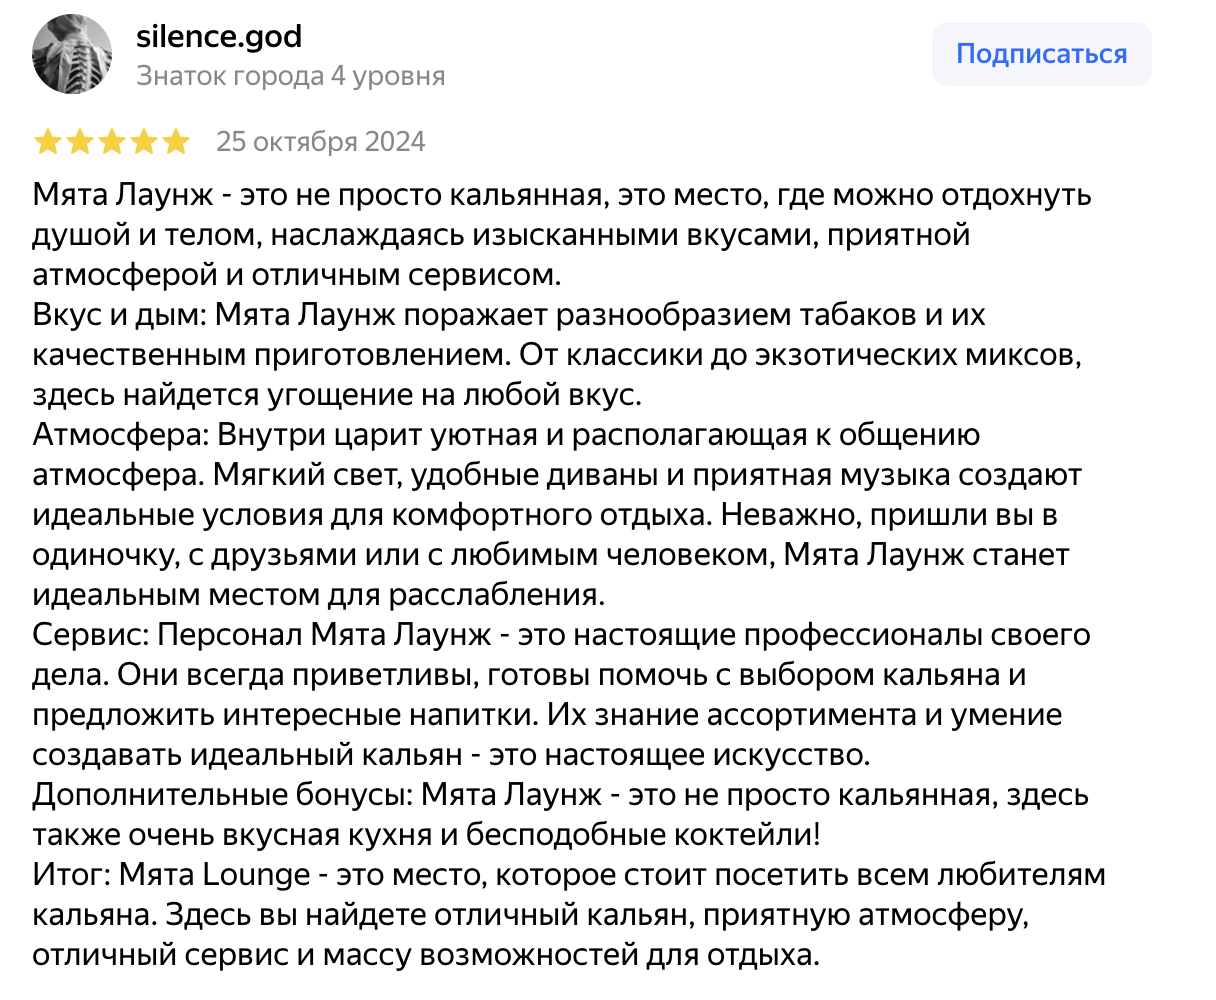The image size is (1216, 1000).
Task: Click the fifth yellow rating star
Action: click(175, 142)
